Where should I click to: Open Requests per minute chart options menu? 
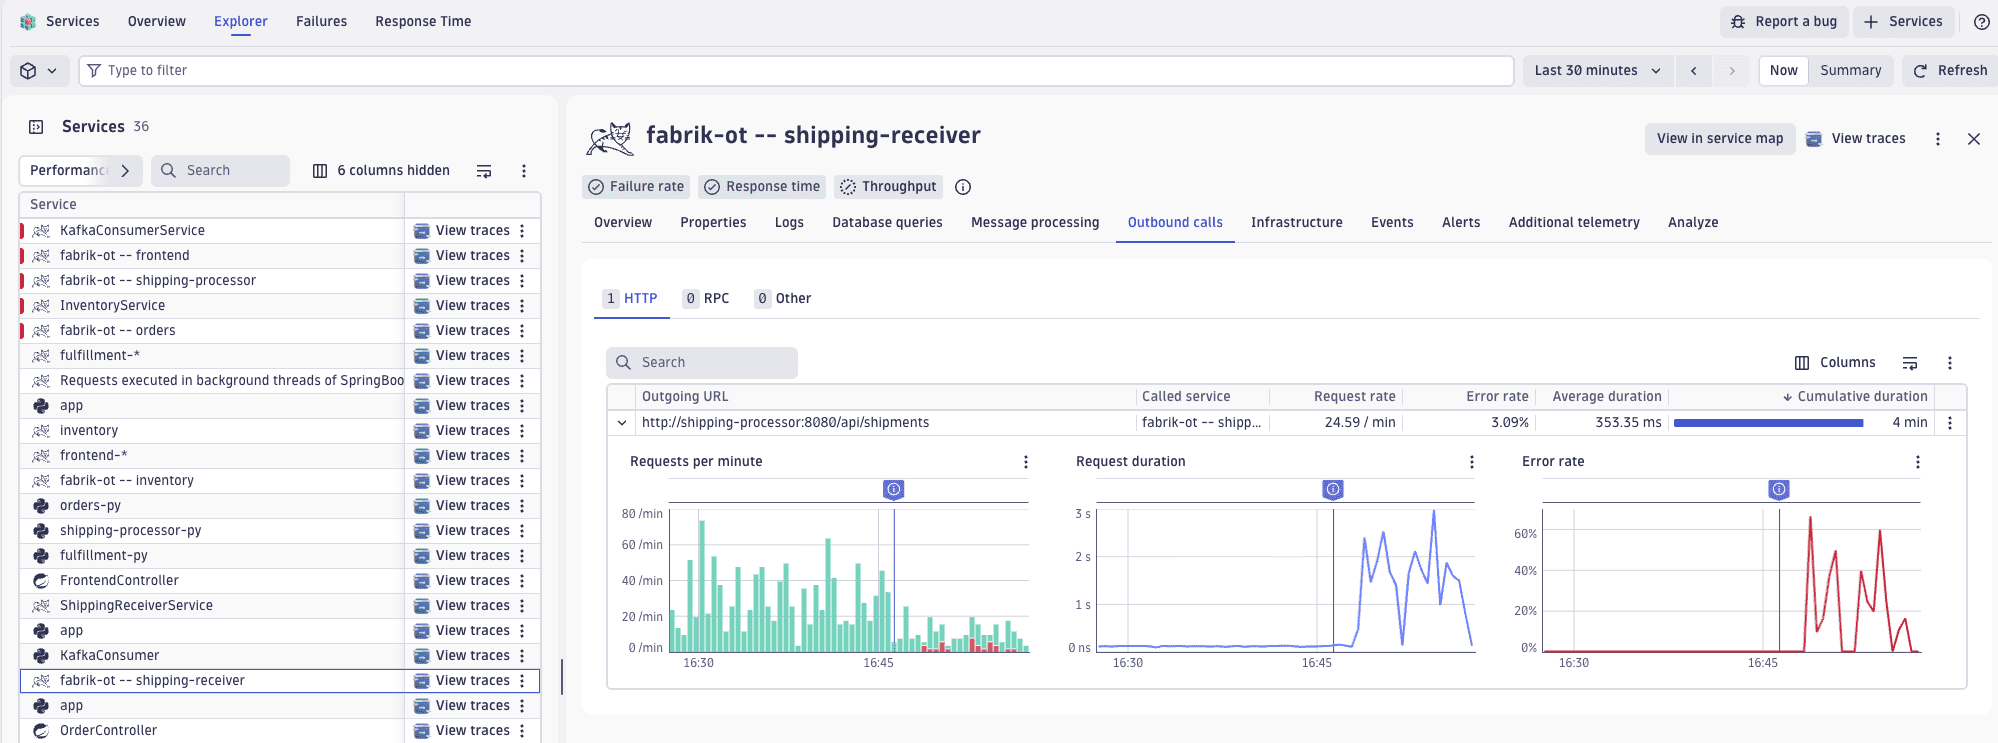[1026, 462]
